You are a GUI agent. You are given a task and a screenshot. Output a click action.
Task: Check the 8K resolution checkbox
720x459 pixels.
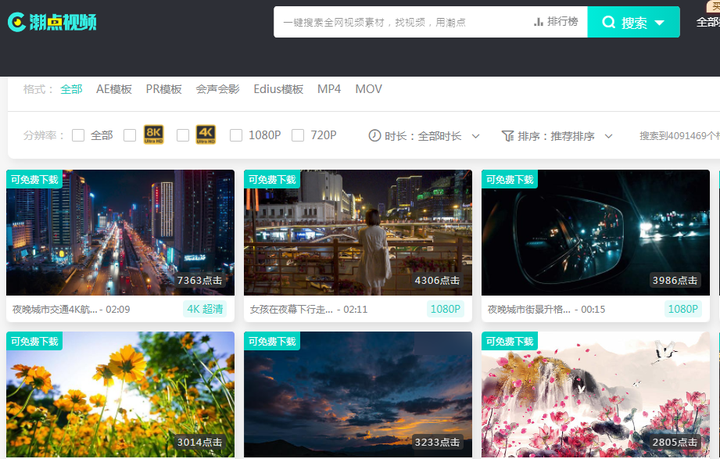pyautogui.click(x=129, y=135)
